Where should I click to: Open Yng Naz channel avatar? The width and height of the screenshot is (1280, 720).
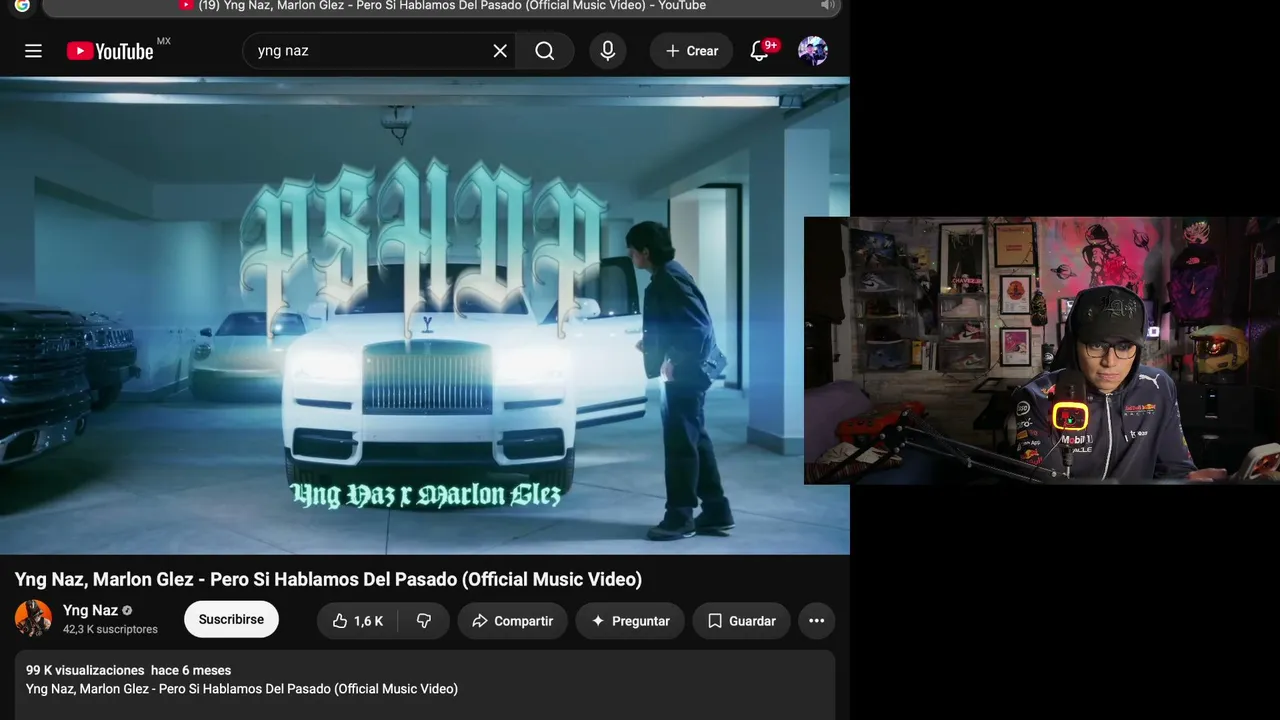coord(33,619)
